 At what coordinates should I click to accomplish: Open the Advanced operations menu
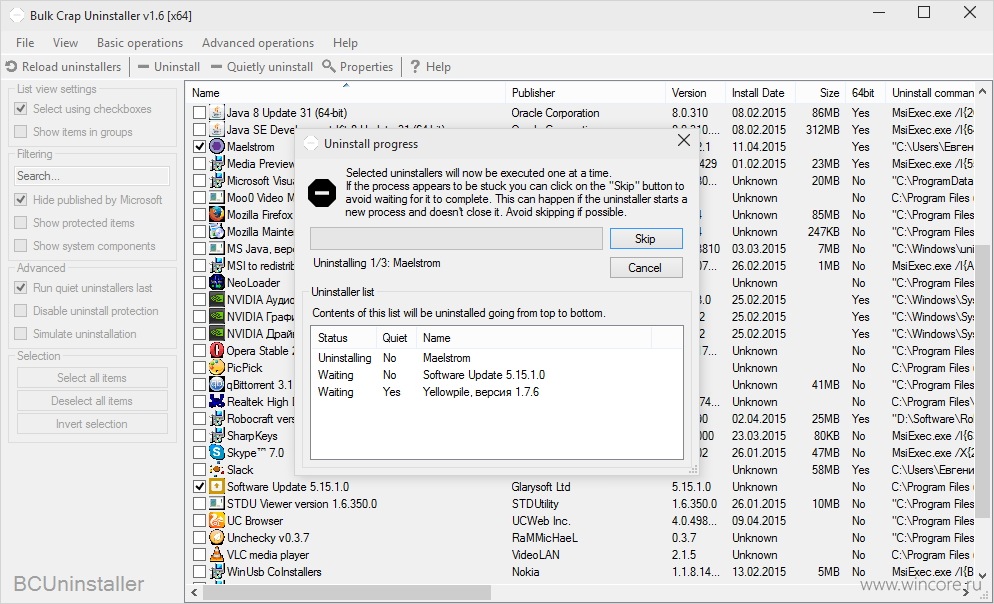(x=258, y=42)
